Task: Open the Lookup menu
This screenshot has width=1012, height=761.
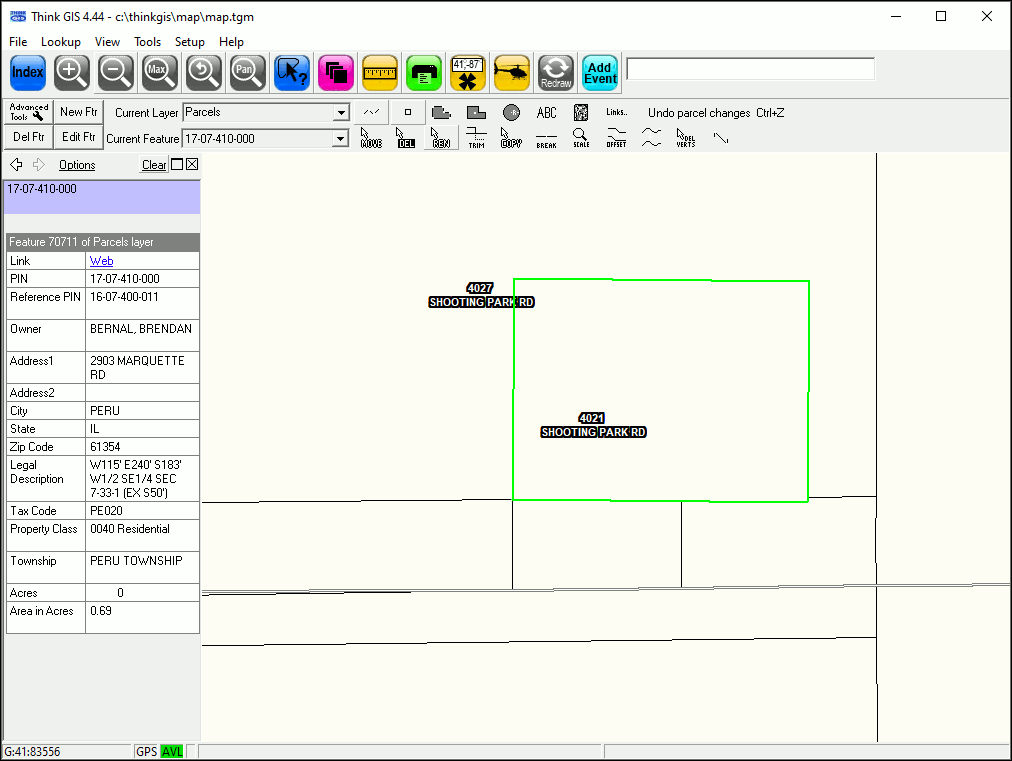Action: [61, 42]
